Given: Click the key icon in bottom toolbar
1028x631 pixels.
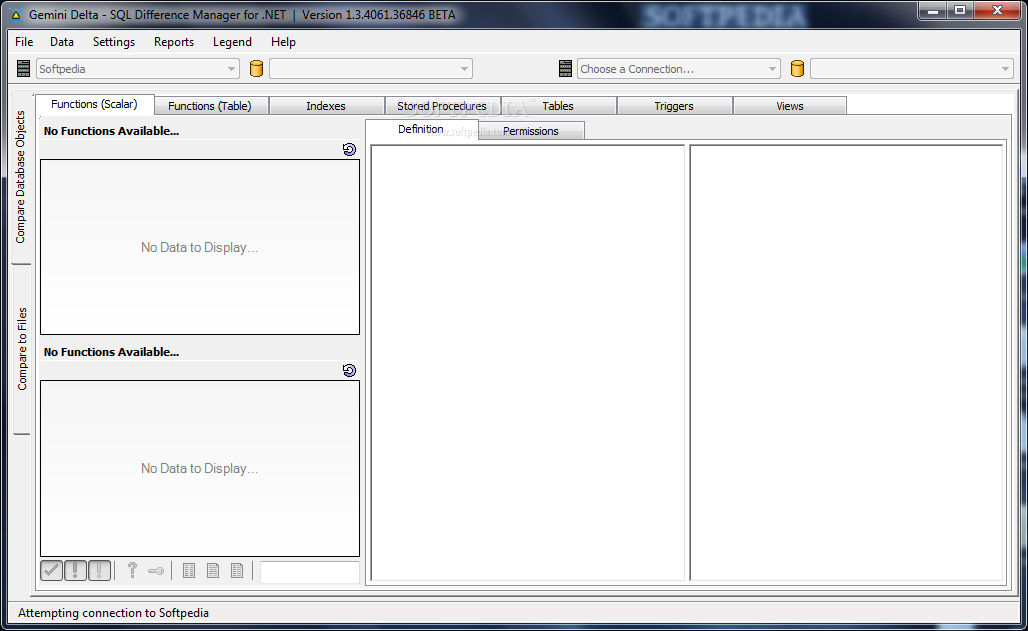Looking at the screenshot, I should click(156, 571).
